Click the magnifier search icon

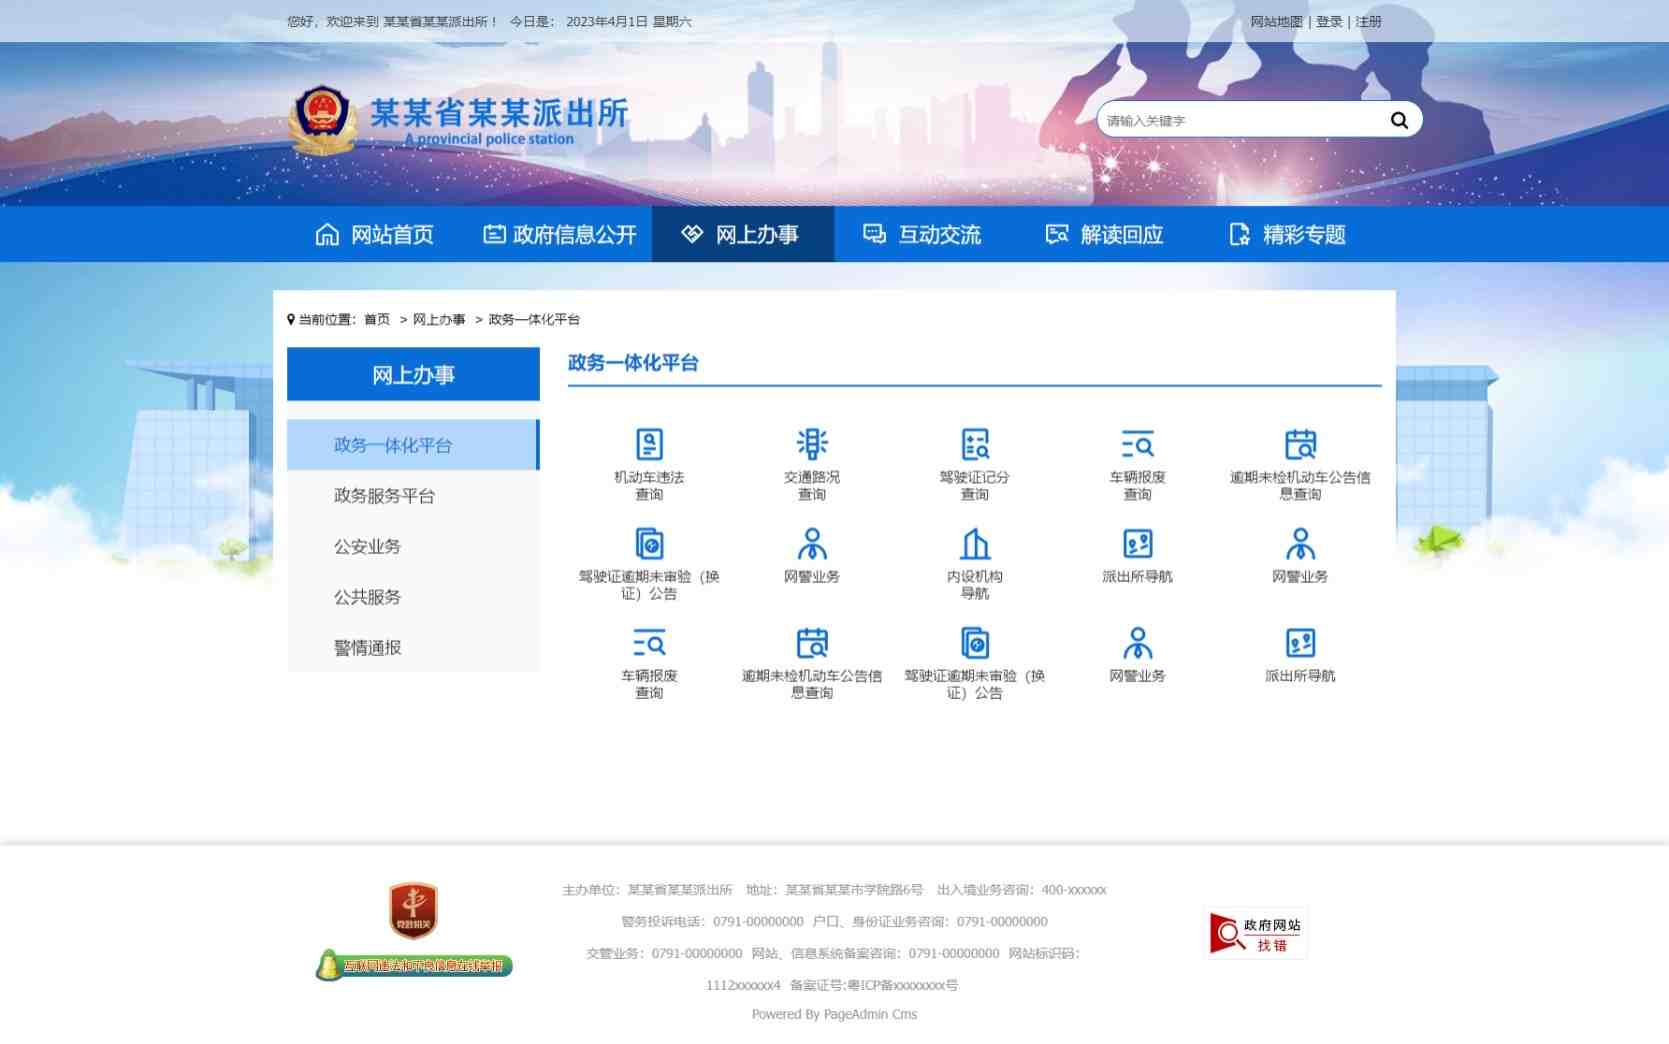[x=1399, y=120]
